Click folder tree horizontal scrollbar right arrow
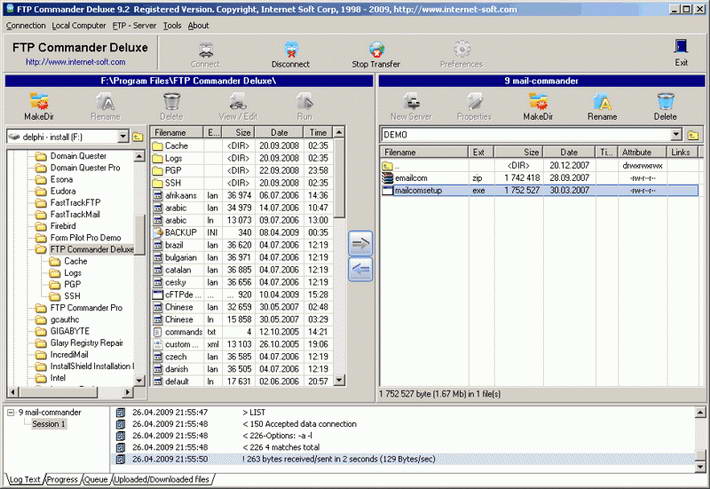This screenshot has height=489, width=710. 128,392
